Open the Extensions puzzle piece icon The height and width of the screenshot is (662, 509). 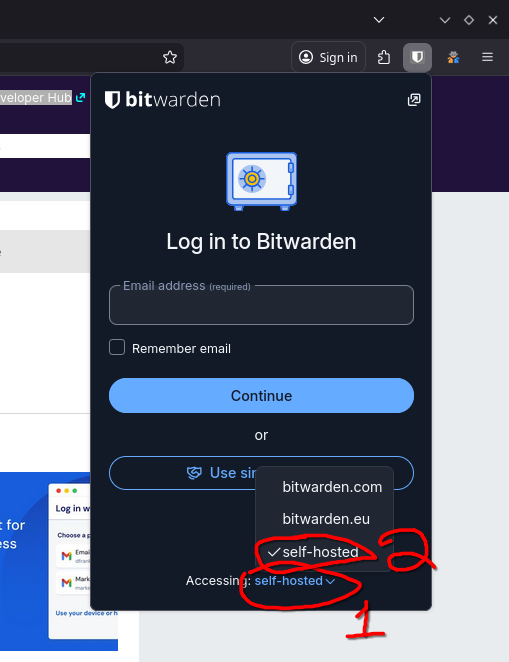(x=384, y=57)
